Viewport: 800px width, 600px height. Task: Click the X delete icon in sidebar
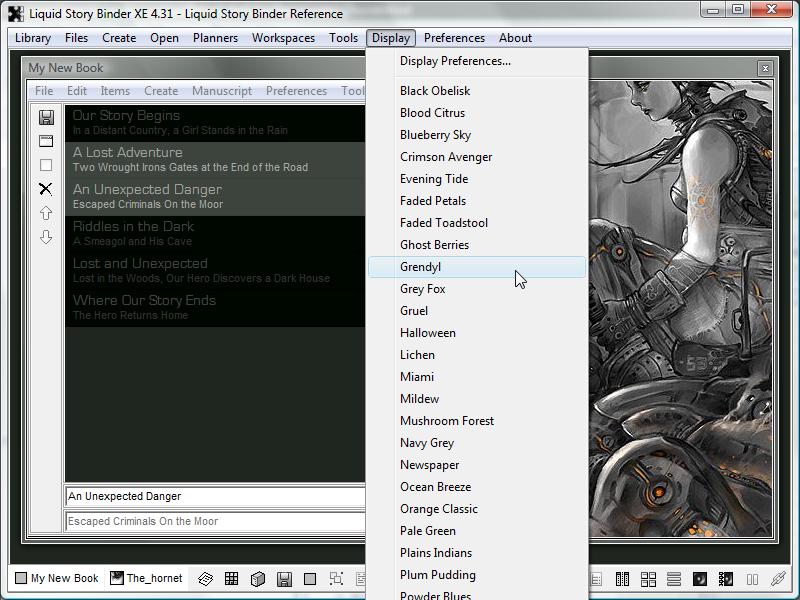(x=46, y=189)
